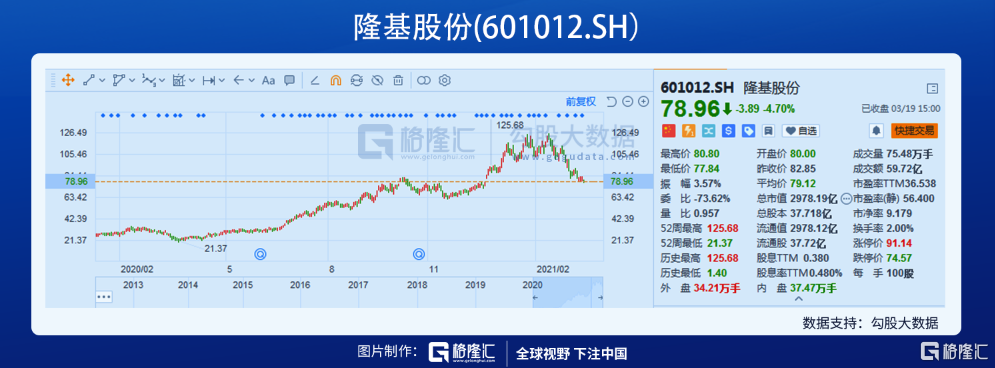The image size is (995, 368).
Task: Delete drawings with the trash icon
Action: (x=398, y=81)
